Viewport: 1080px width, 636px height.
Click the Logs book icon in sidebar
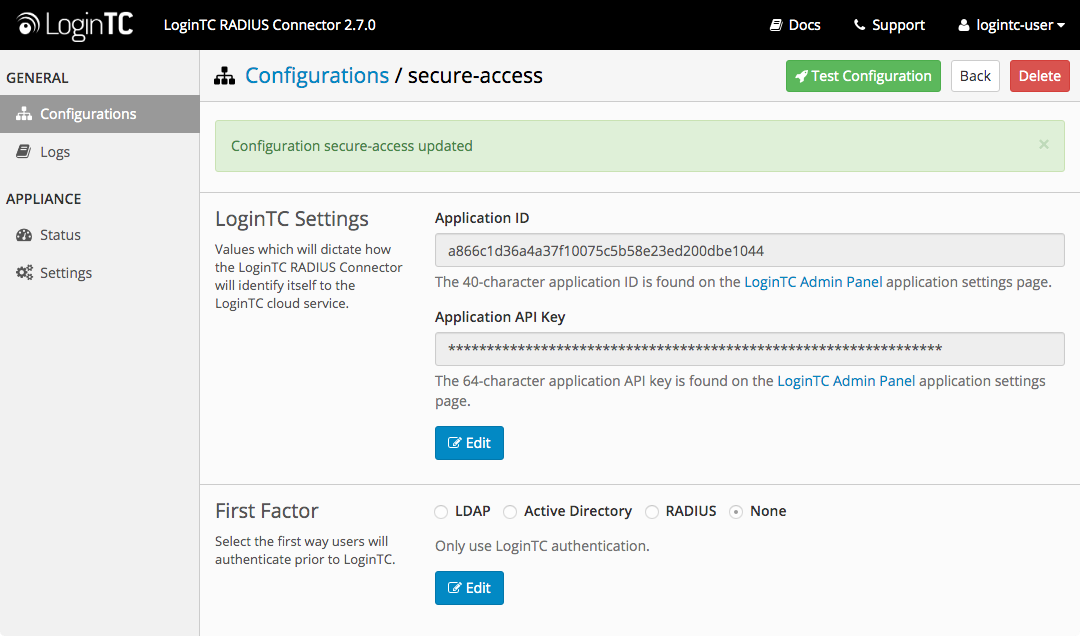click(23, 152)
